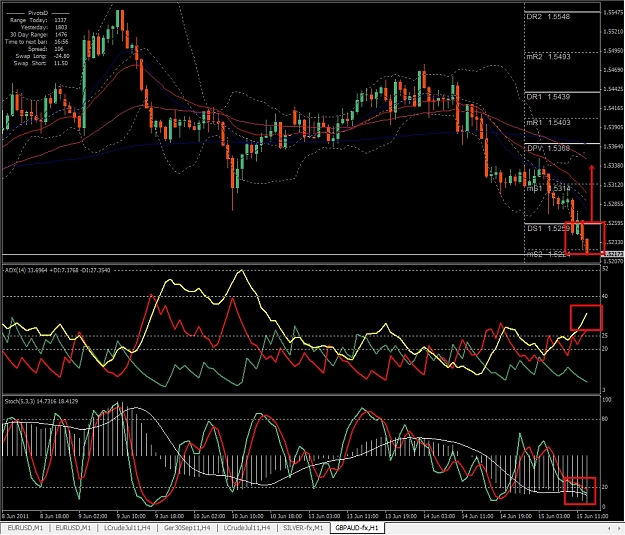
Task: Click the left tab-scroll arrow
Action: click(x=609, y=528)
